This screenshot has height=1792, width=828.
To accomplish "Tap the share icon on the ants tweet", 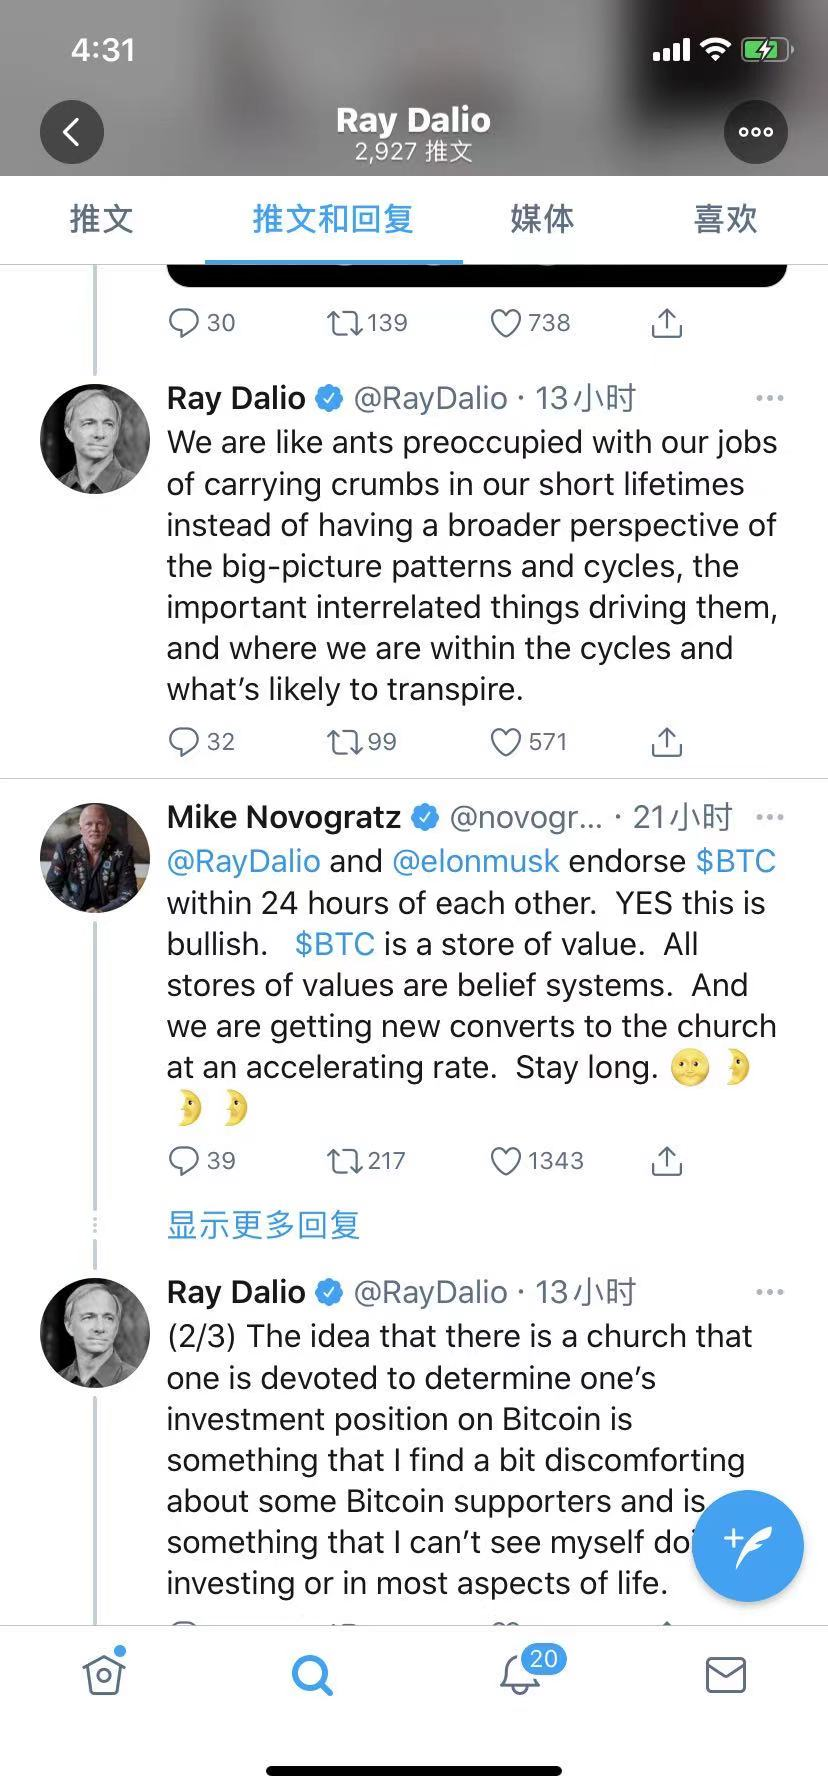I will 666,742.
